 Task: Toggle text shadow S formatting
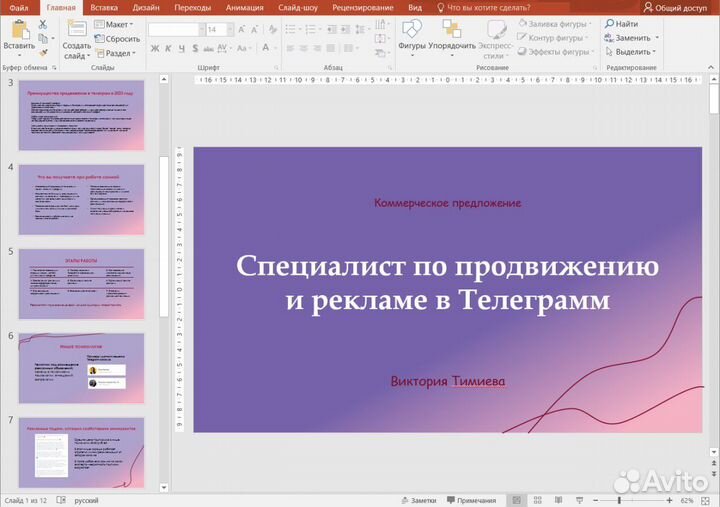pyautogui.click(x=195, y=48)
